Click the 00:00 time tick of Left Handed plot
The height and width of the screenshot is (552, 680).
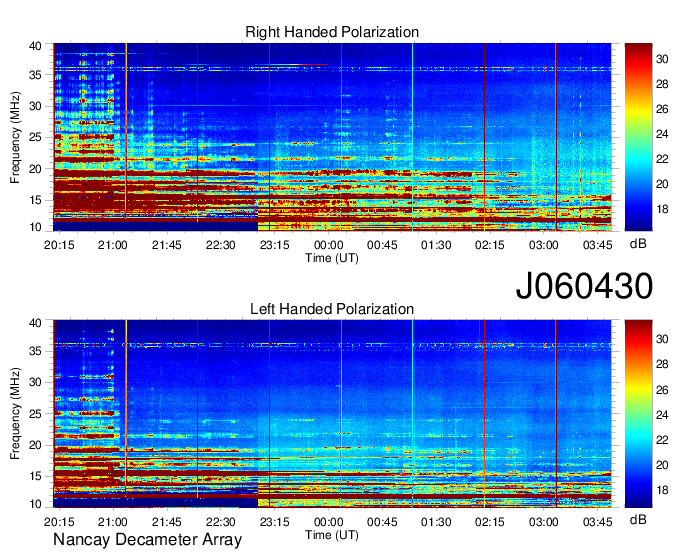pyautogui.click(x=328, y=522)
